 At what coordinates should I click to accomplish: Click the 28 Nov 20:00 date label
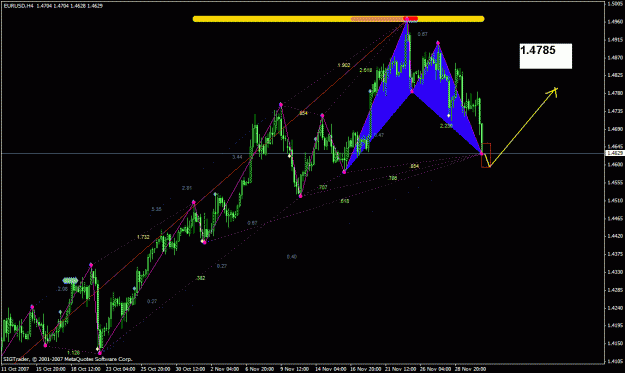[x=470, y=369]
